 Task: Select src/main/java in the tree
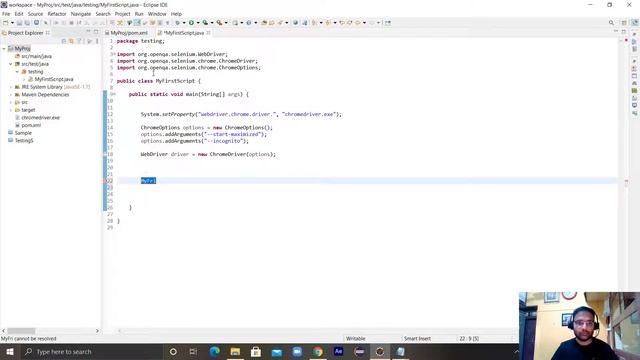coord(36,56)
